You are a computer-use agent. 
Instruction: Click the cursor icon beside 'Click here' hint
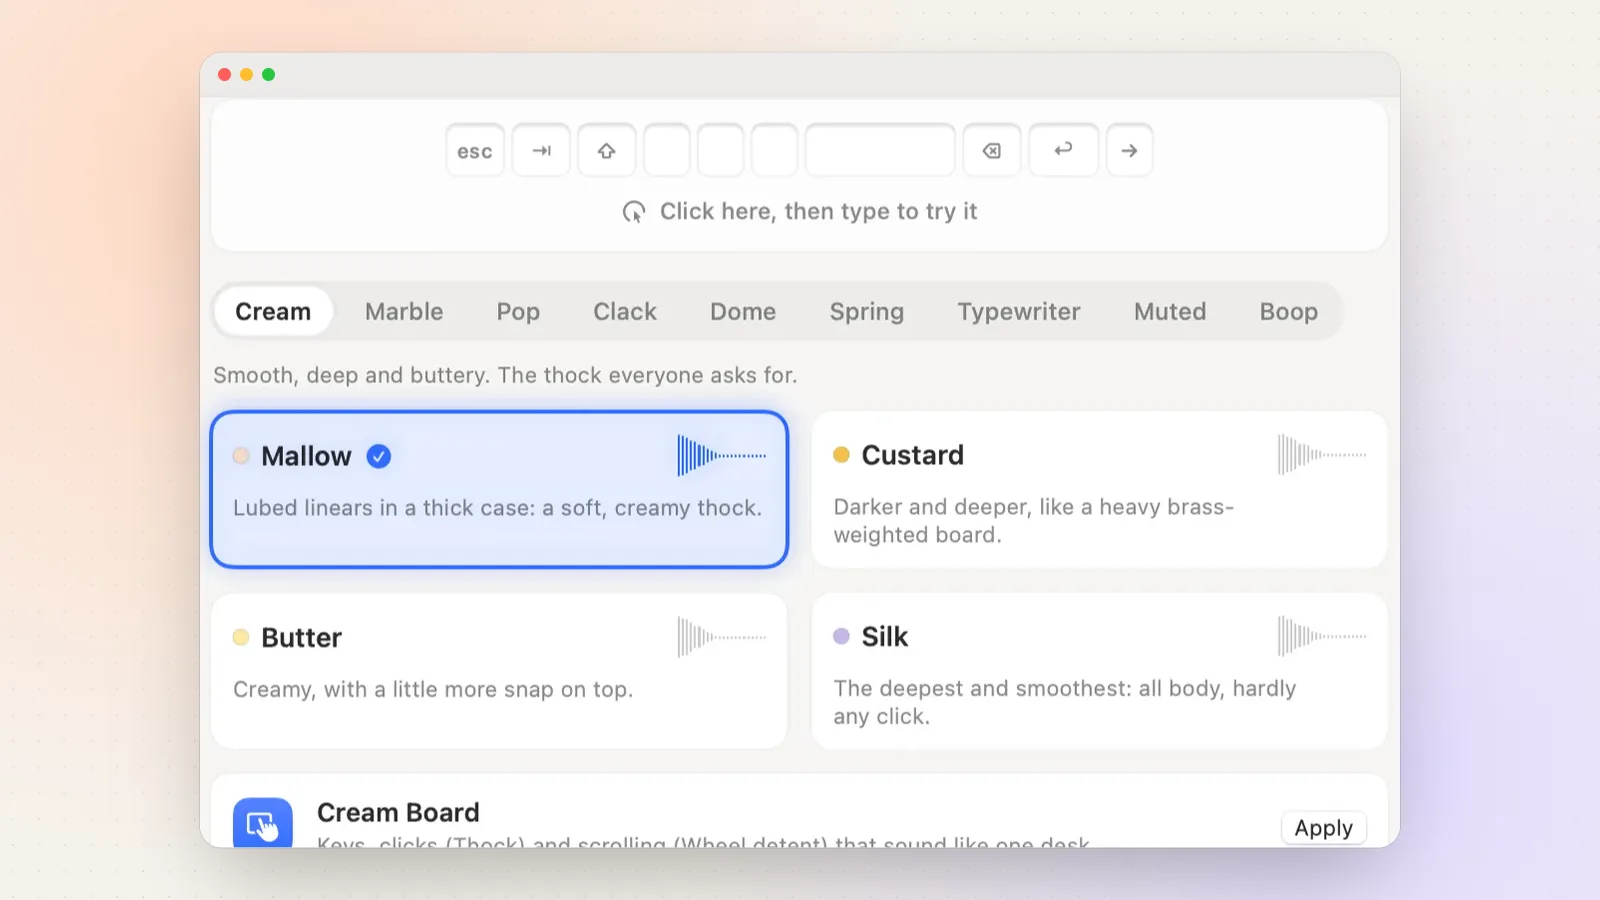[634, 212]
